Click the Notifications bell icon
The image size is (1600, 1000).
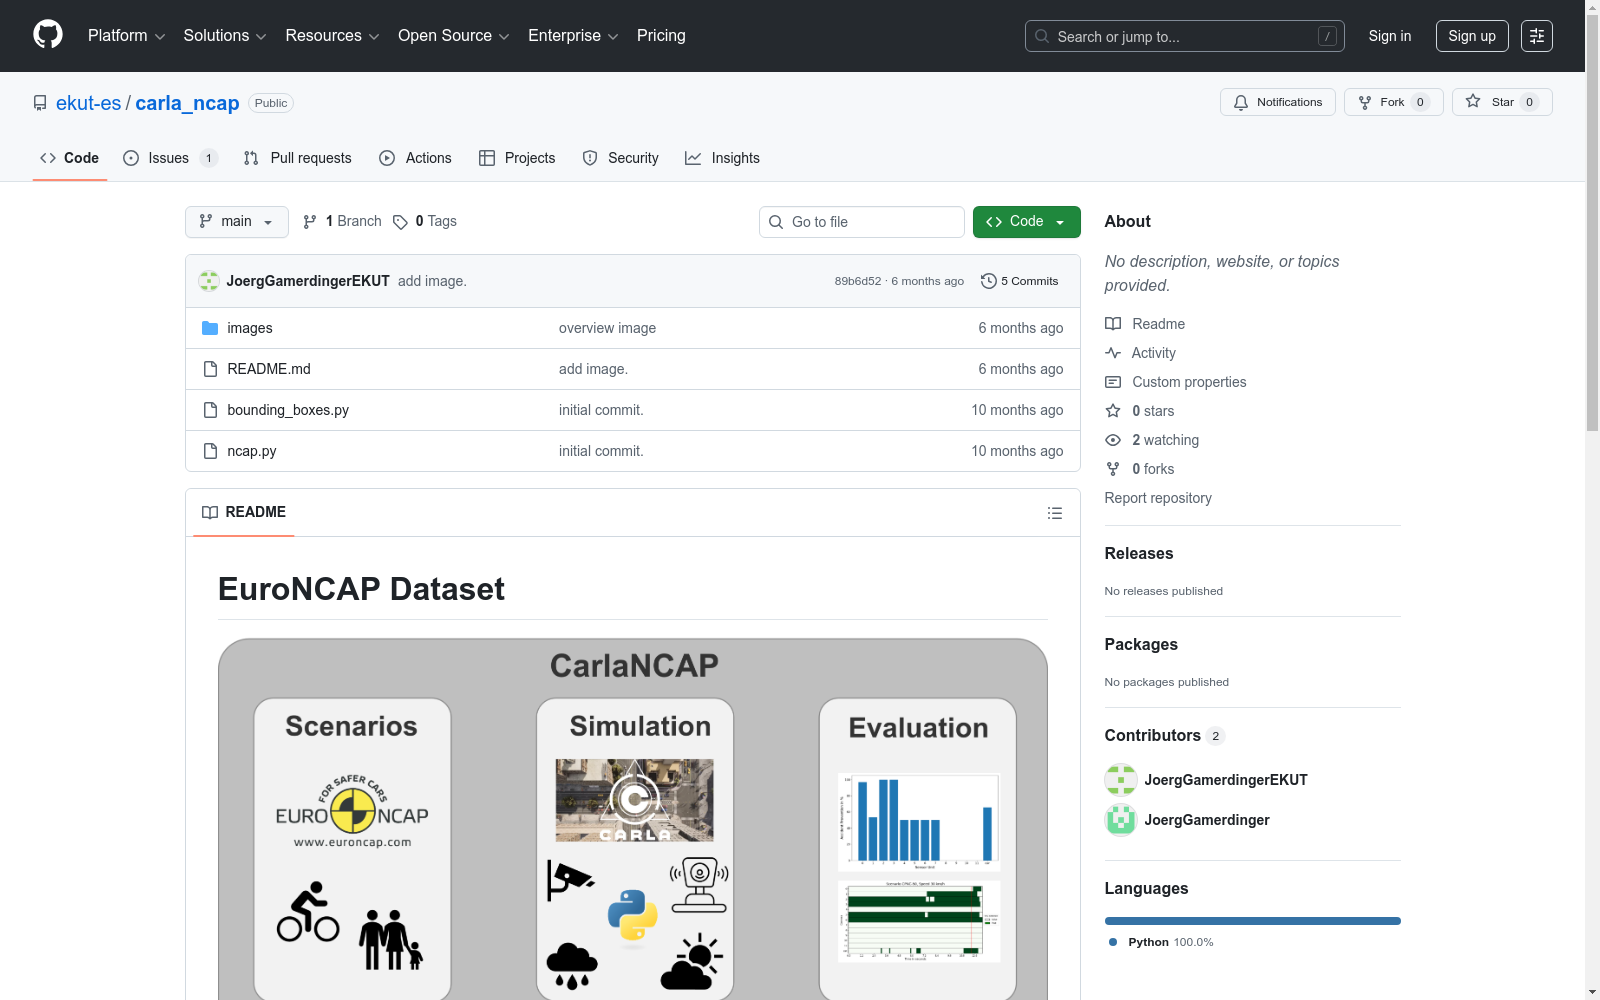(1241, 102)
